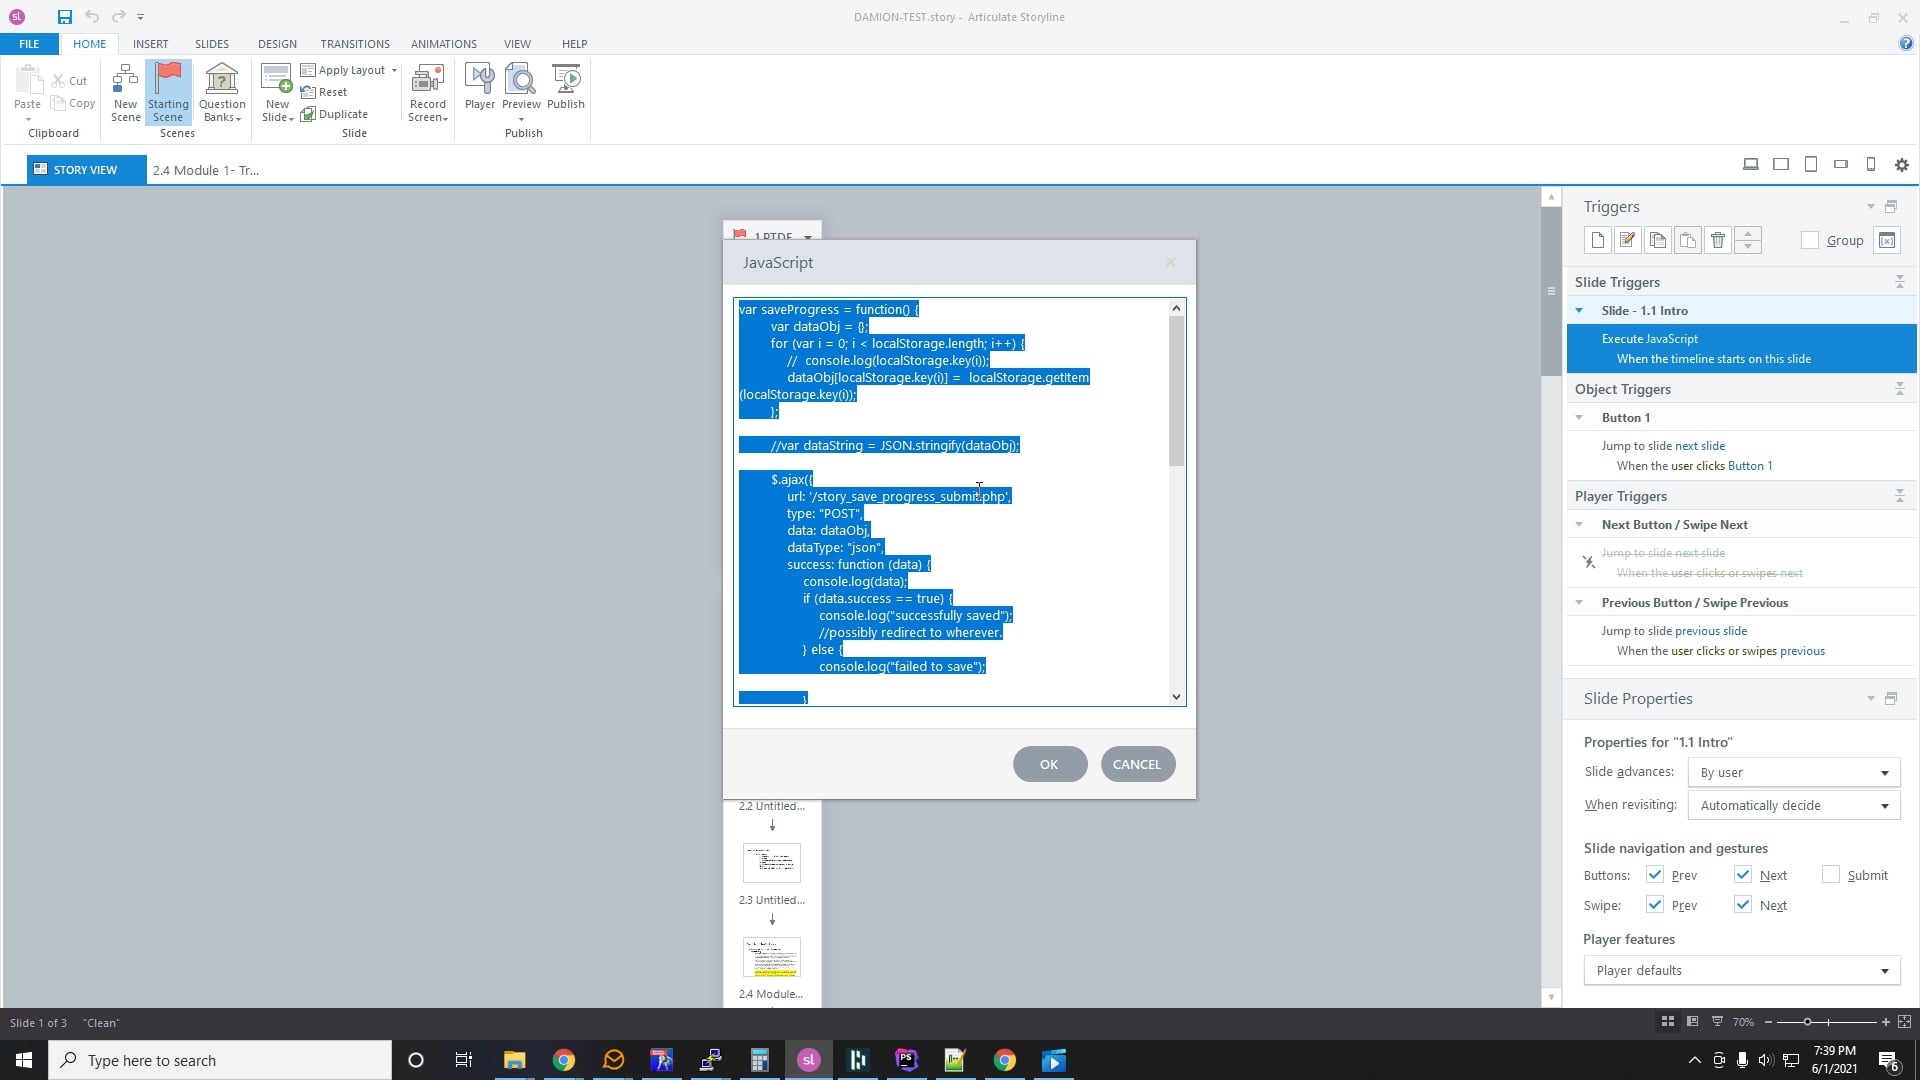1920x1080 pixels.
Task: Switch to the INSERT ribbon tab
Action: [150, 44]
